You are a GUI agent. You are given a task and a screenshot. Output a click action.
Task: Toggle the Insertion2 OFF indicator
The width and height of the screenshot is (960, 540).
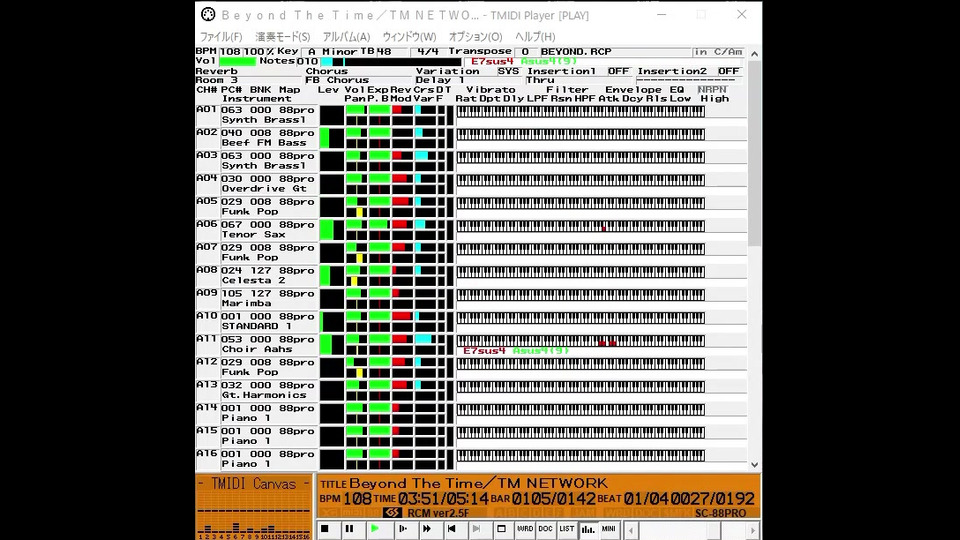tap(728, 71)
